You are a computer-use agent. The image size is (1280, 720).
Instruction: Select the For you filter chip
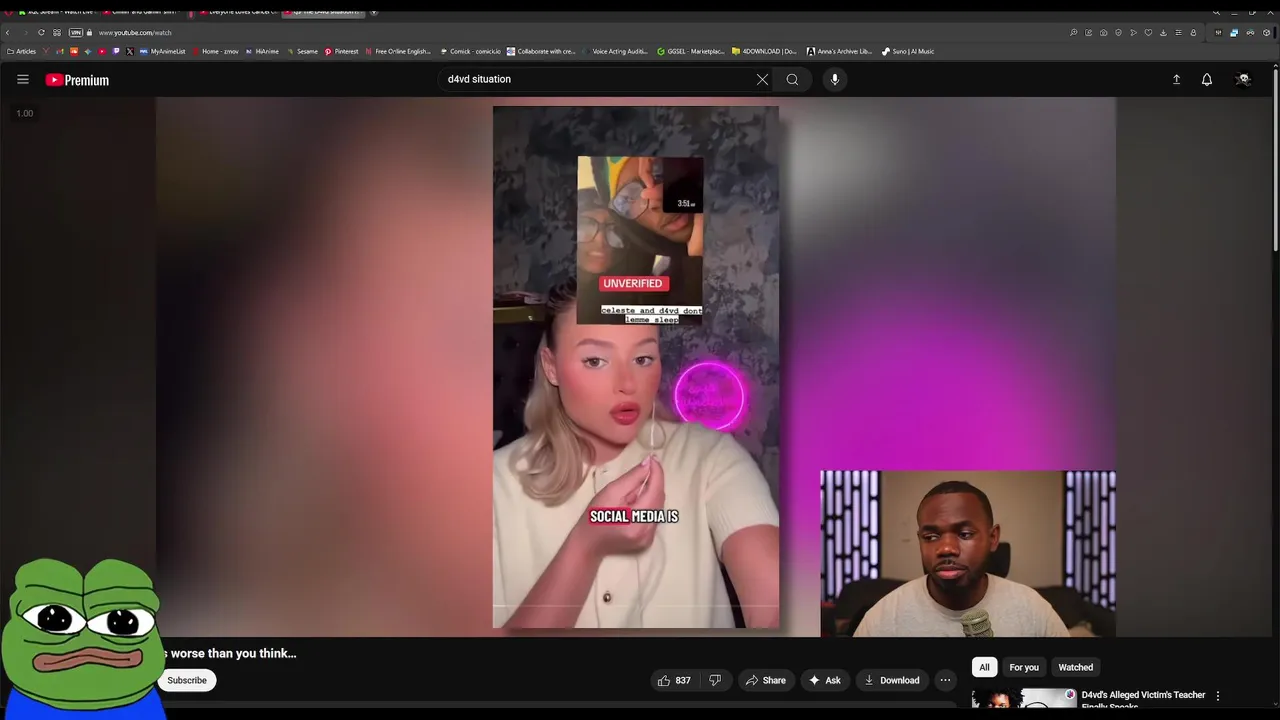pos(1024,667)
